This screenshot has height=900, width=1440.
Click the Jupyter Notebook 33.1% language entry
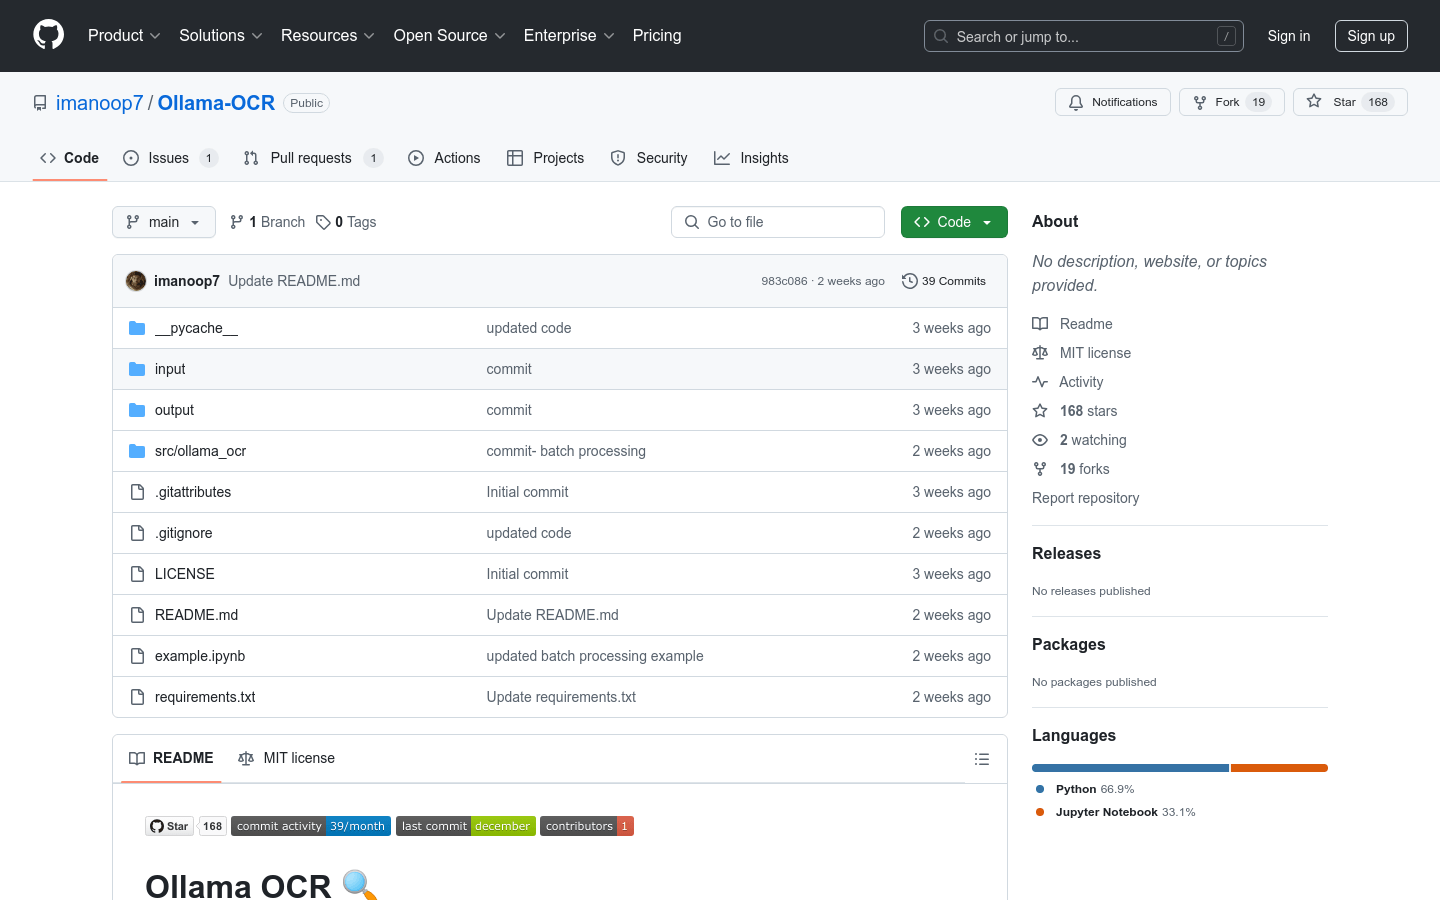coord(1115,812)
